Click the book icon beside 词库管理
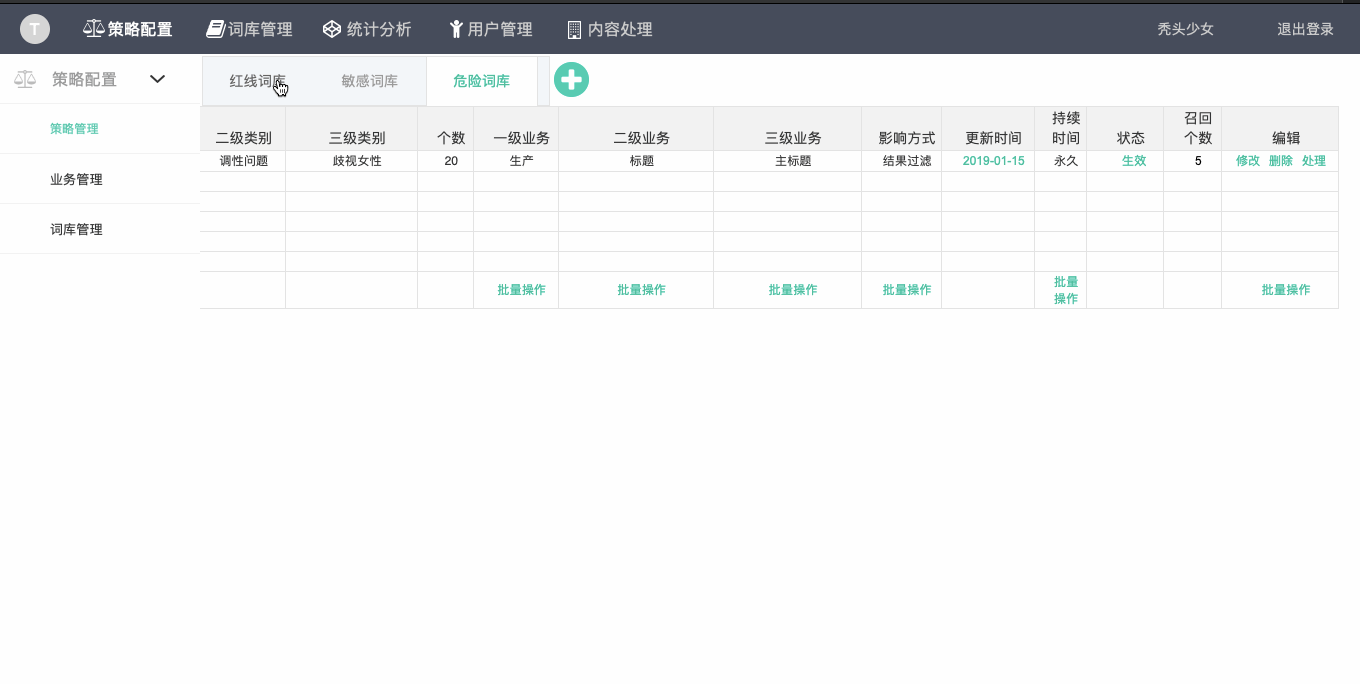This screenshot has height=684, width=1360. click(x=215, y=29)
